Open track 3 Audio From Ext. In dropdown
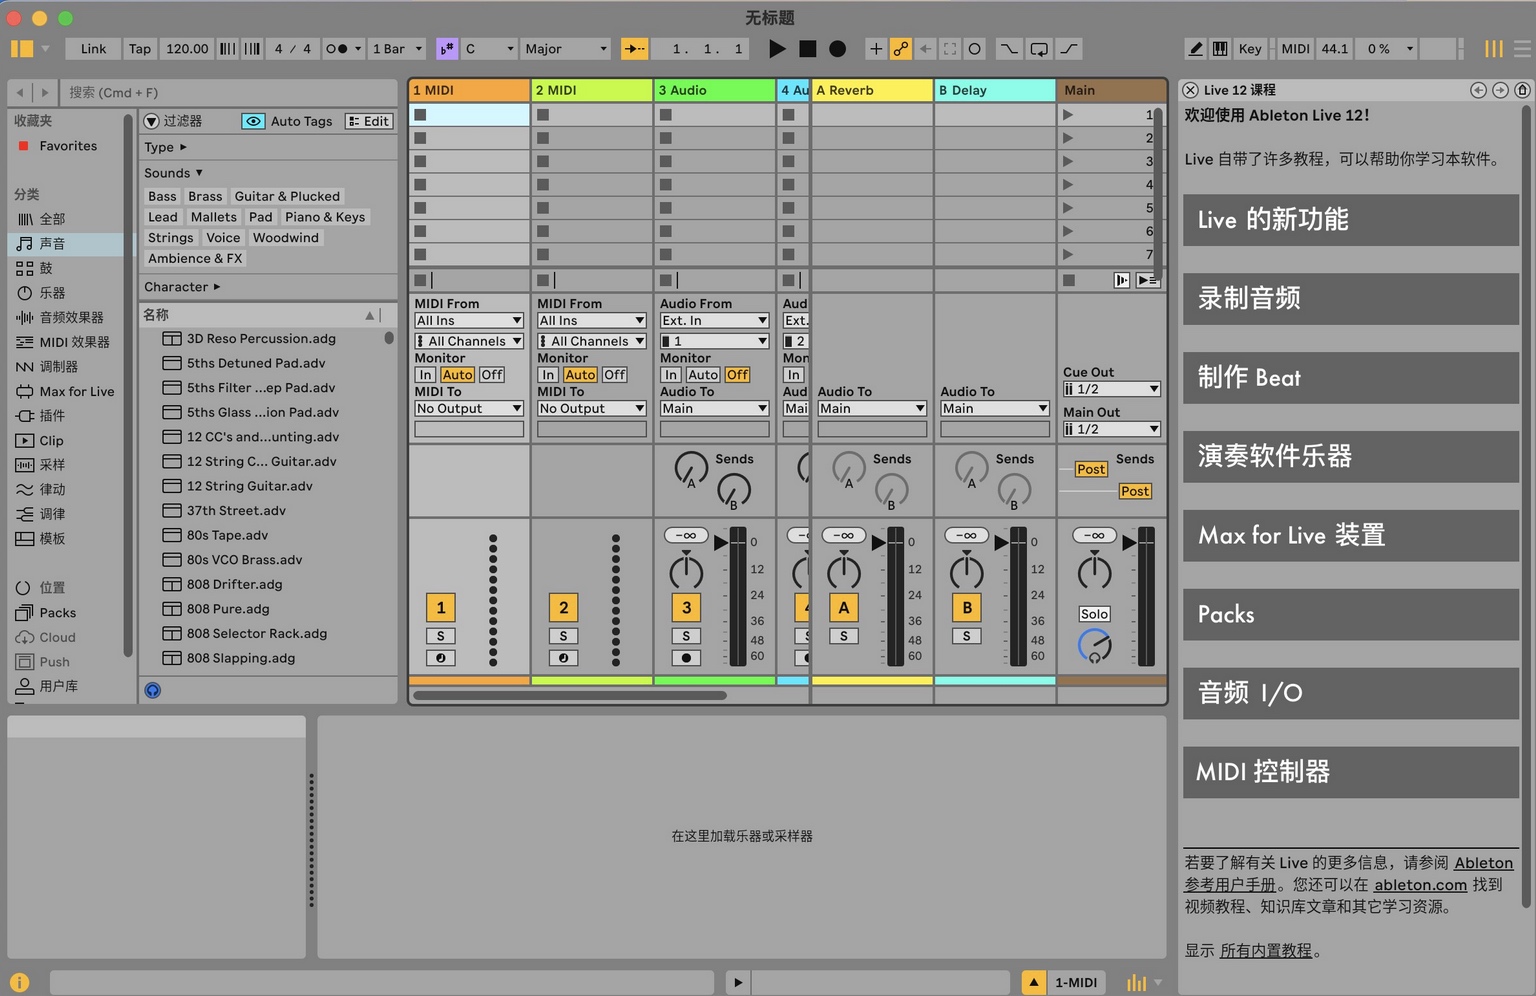Screen dimensions: 1536x996 tap(714, 321)
